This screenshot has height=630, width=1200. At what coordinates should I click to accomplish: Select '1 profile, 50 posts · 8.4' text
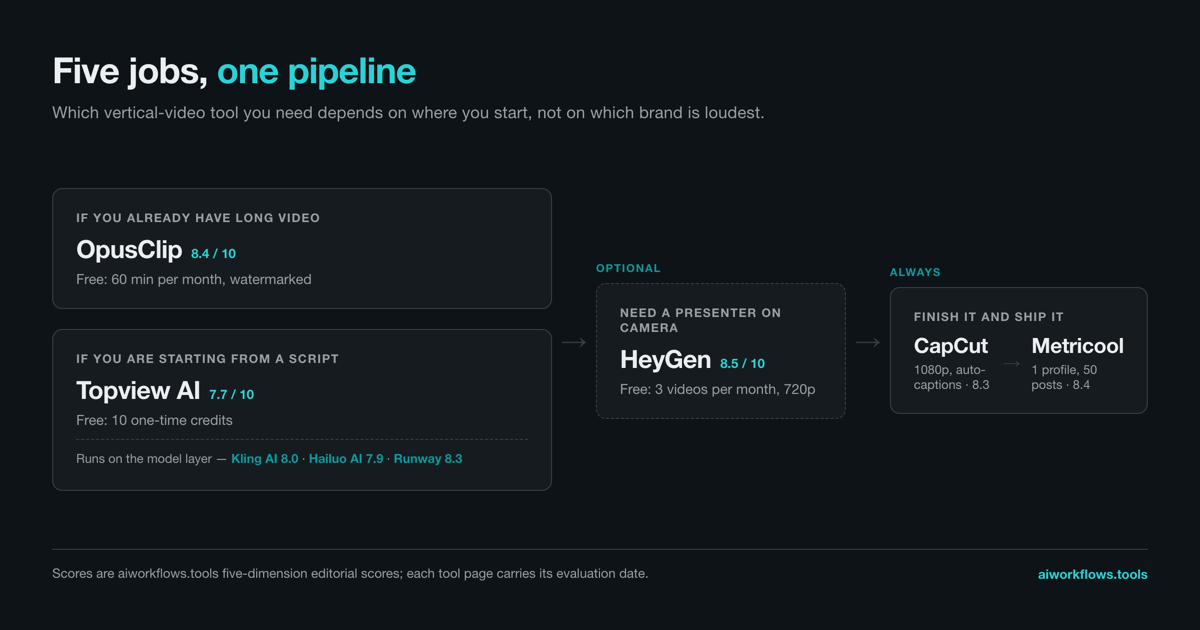1065,377
